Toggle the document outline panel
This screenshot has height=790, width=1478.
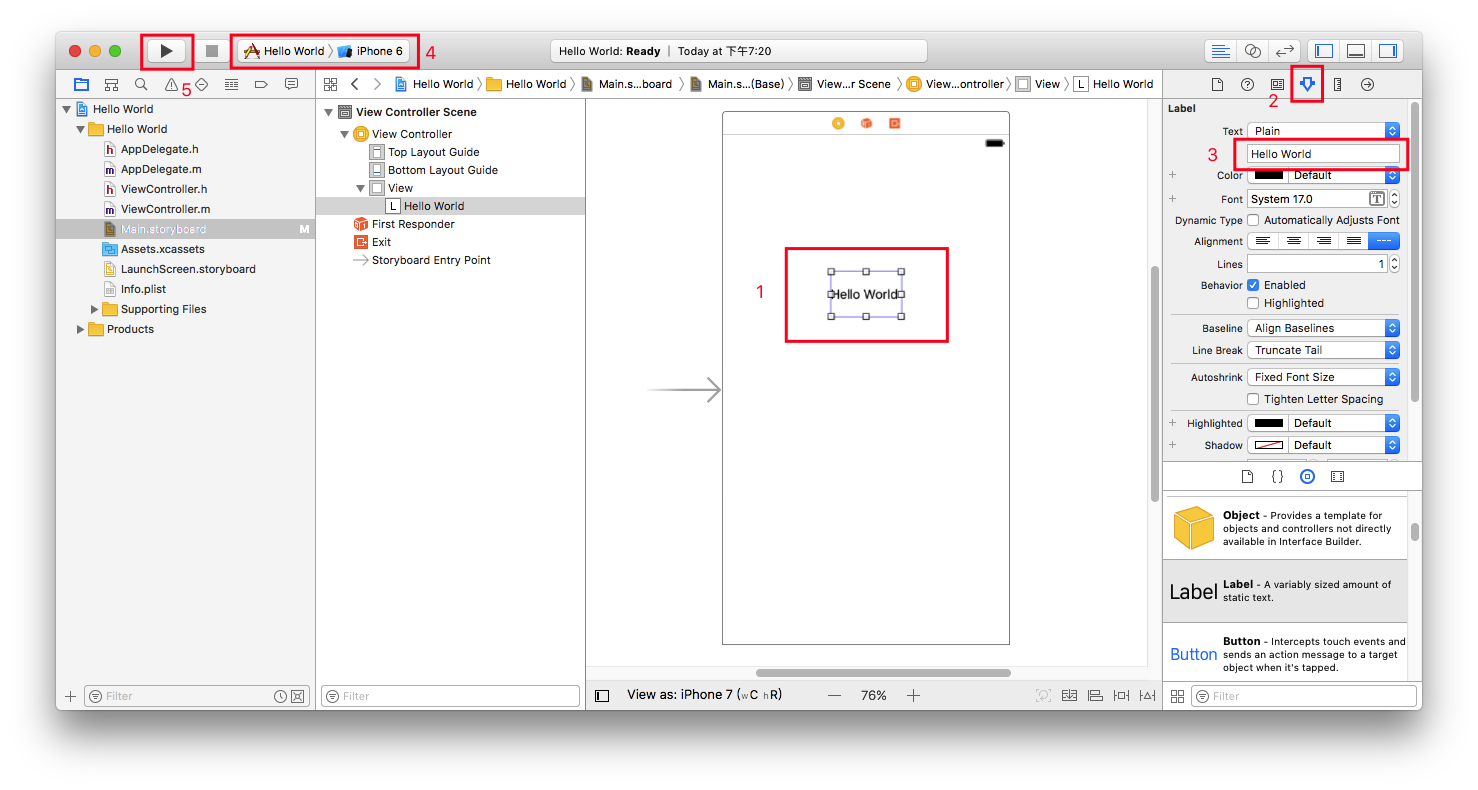[x=602, y=695]
